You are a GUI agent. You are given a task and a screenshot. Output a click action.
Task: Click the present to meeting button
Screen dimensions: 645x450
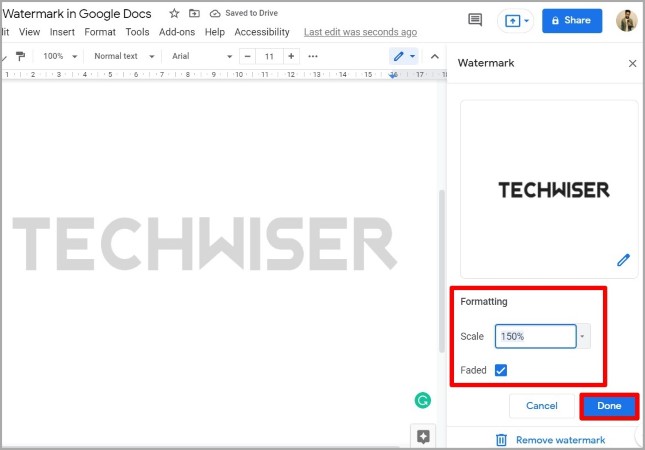click(x=515, y=21)
